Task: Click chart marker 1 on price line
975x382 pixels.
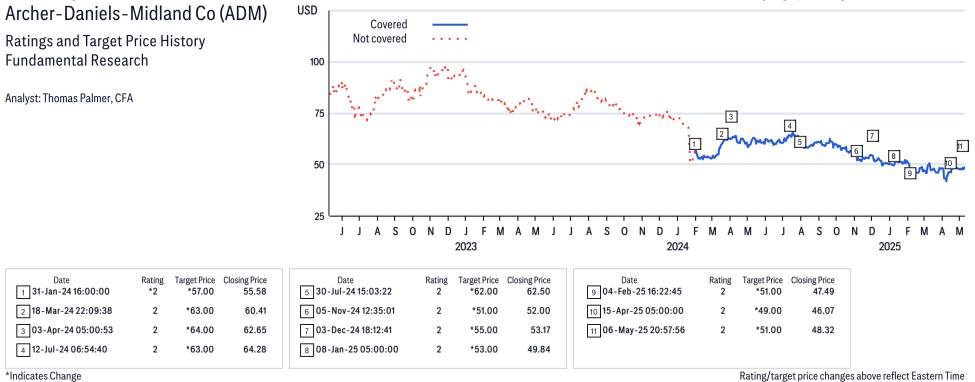Action: click(695, 144)
